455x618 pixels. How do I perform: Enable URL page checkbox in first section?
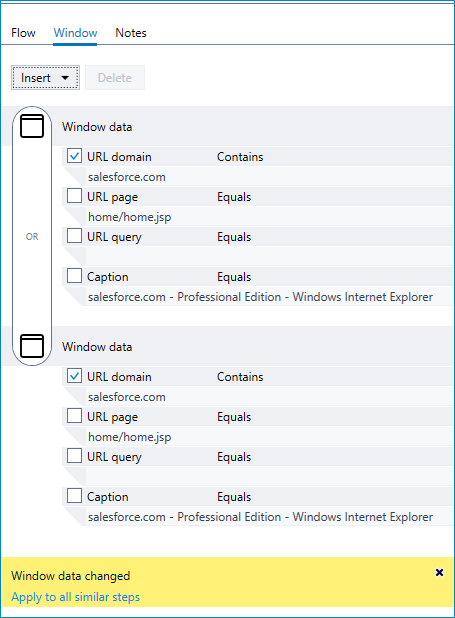(74, 196)
